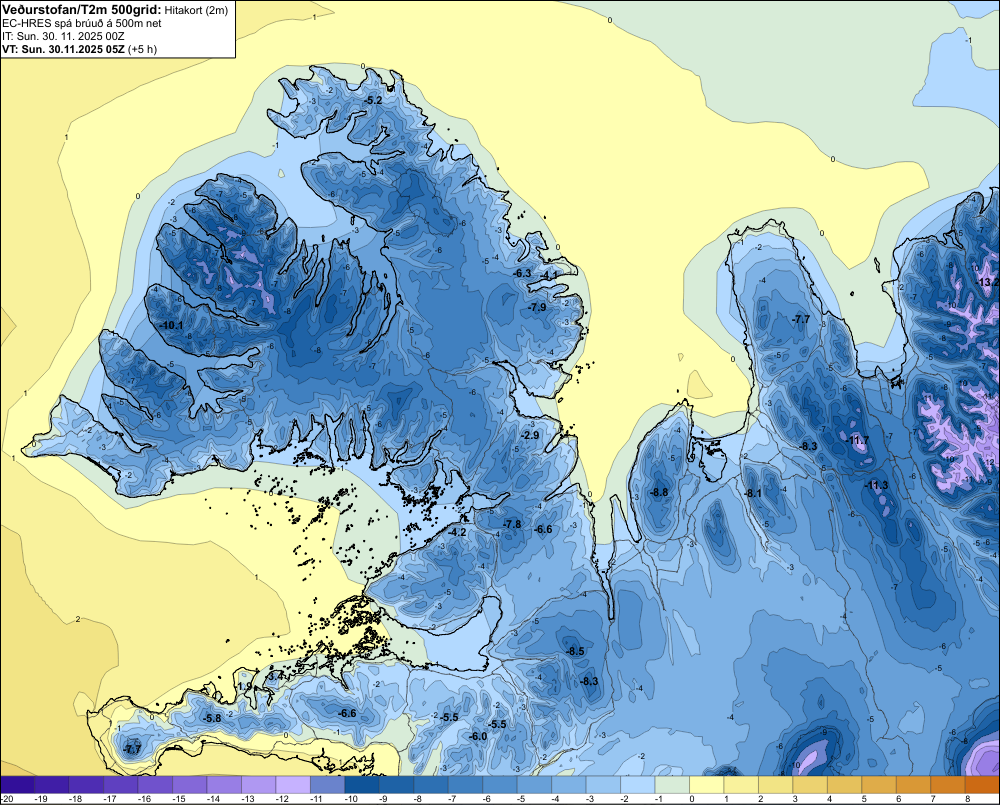The image size is (1000, 805).
Task: Click the legend swatch labeled 3
Action: click(810, 784)
